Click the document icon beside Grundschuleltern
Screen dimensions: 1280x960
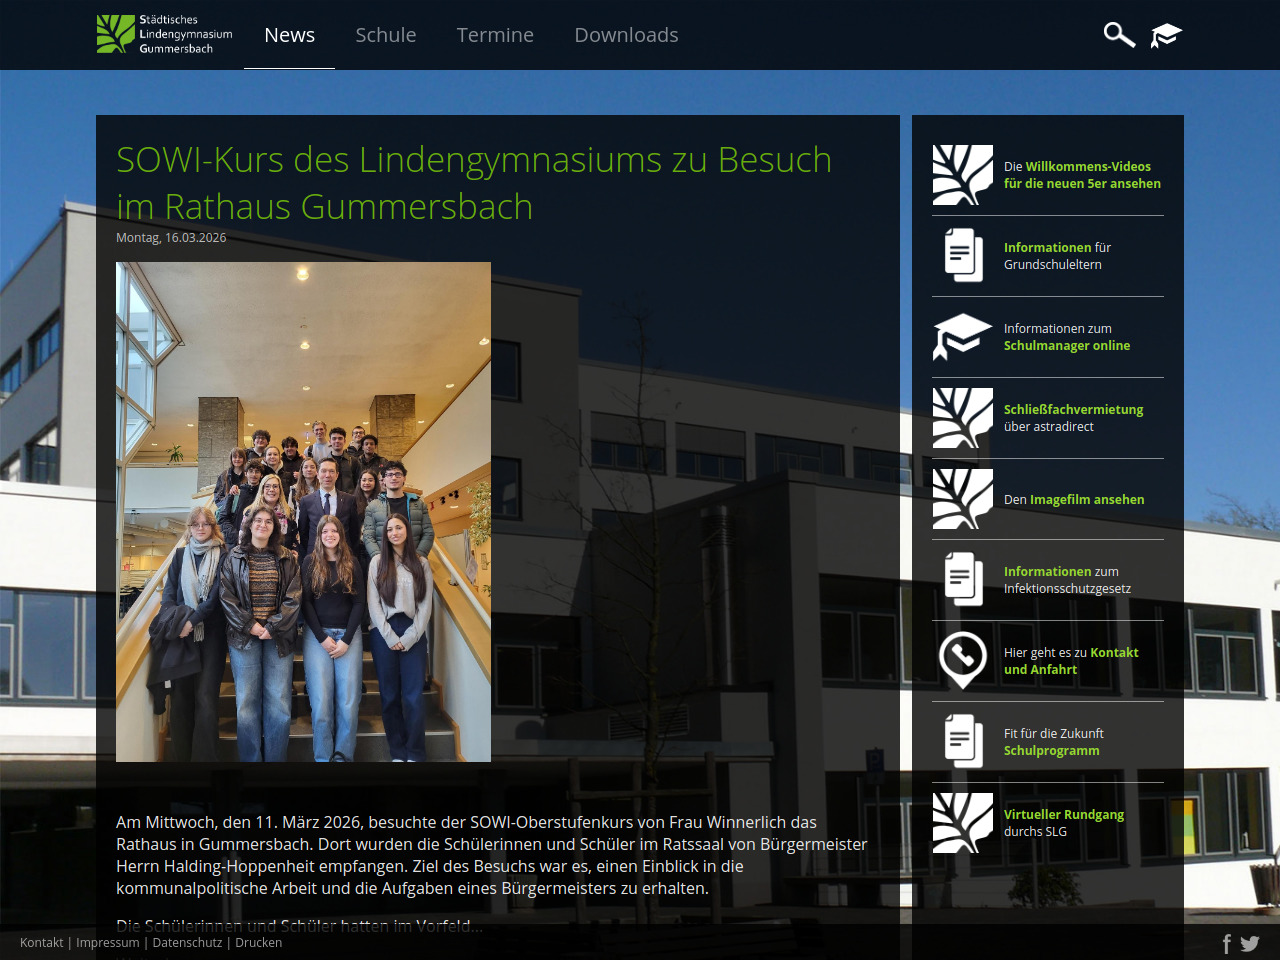pos(962,255)
